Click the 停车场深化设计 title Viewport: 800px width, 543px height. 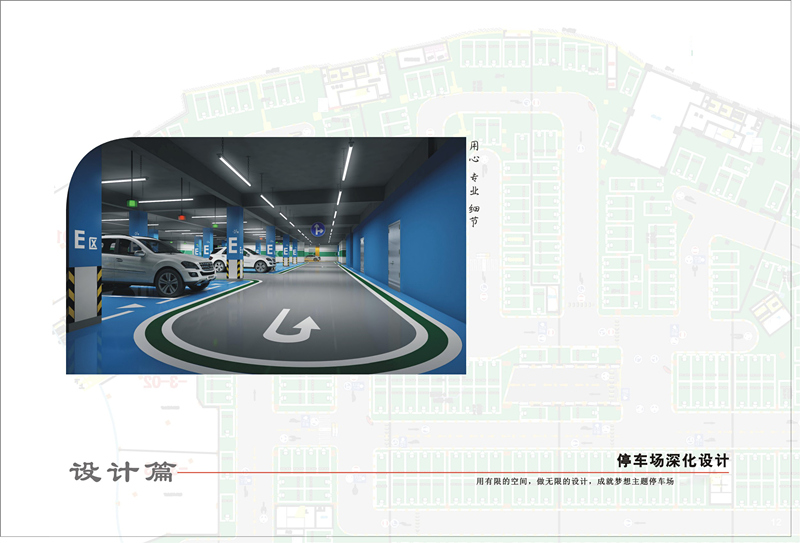pyautogui.click(x=673, y=461)
